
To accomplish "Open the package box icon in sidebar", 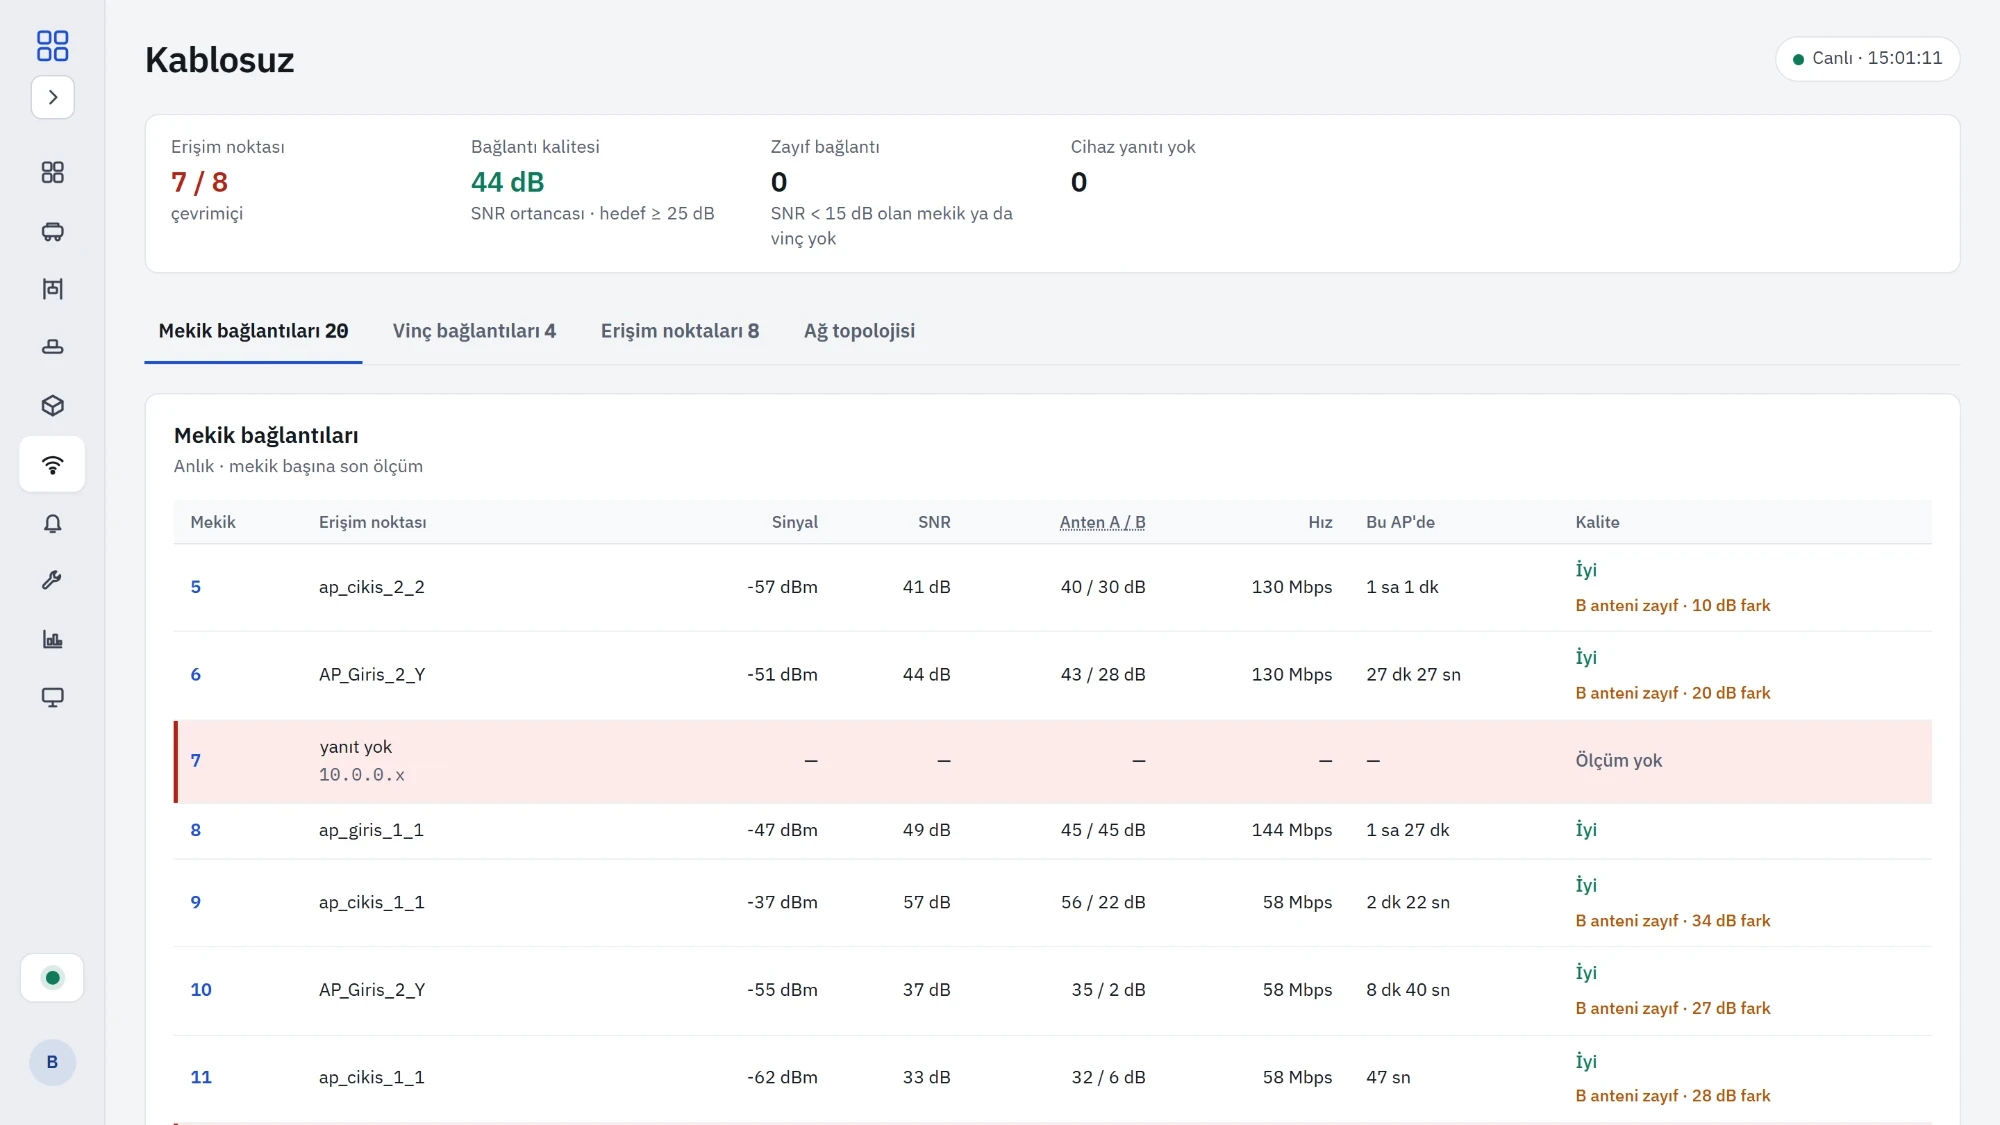I will (x=53, y=405).
